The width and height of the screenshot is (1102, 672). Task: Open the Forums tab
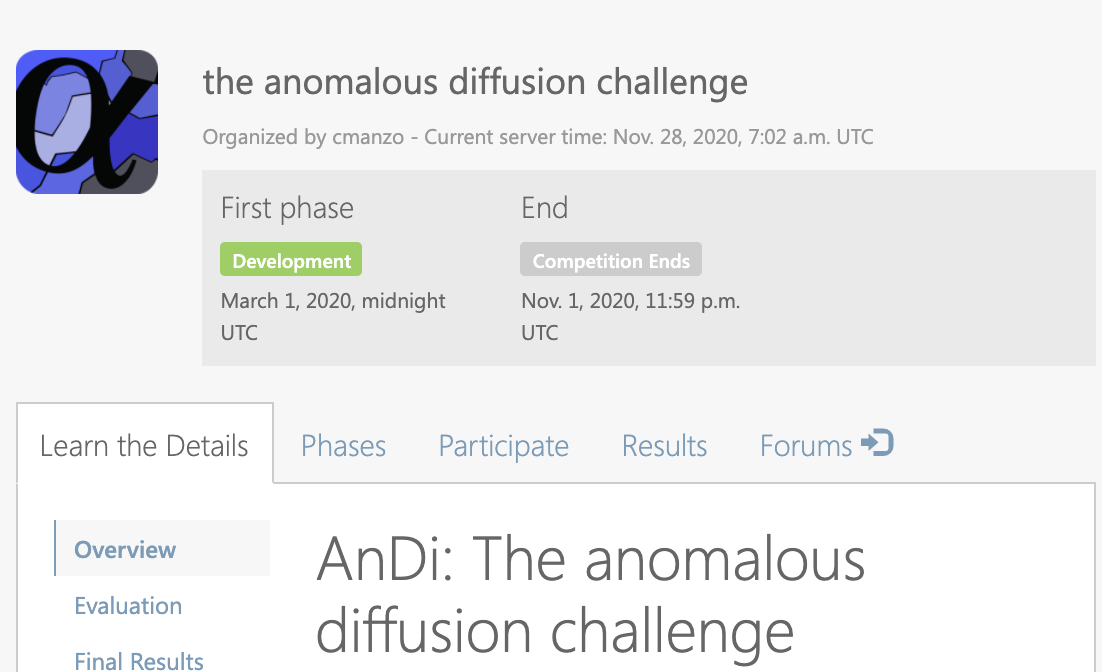click(806, 445)
